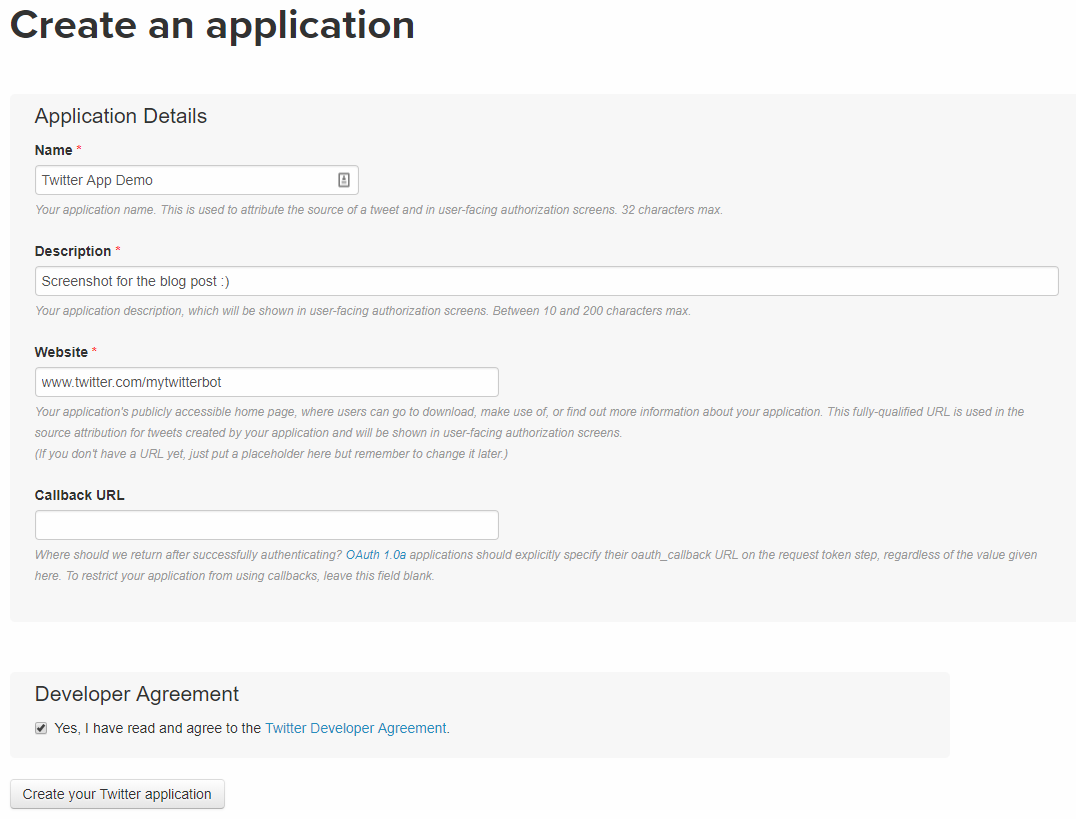Viewport: 1076px width, 819px height.
Task: Open the OAuth 1.0a link
Action: (x=375, y=555)
